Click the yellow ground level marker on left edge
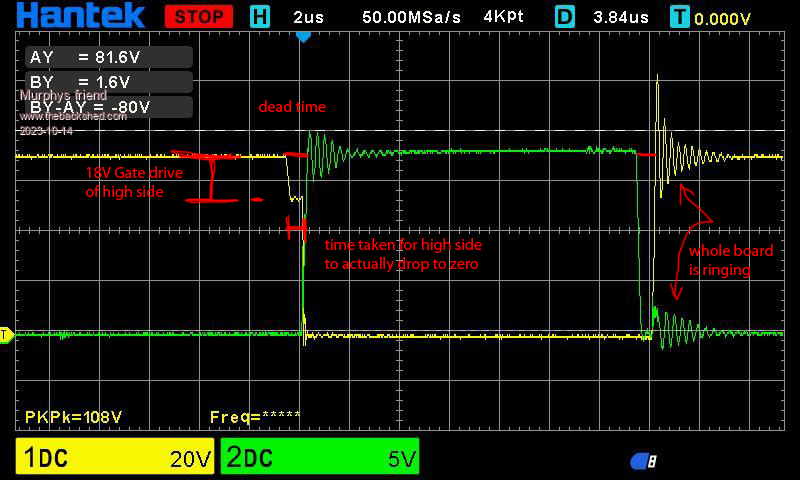This screenshot has width=800, height=480. click(x=5, y=335)
